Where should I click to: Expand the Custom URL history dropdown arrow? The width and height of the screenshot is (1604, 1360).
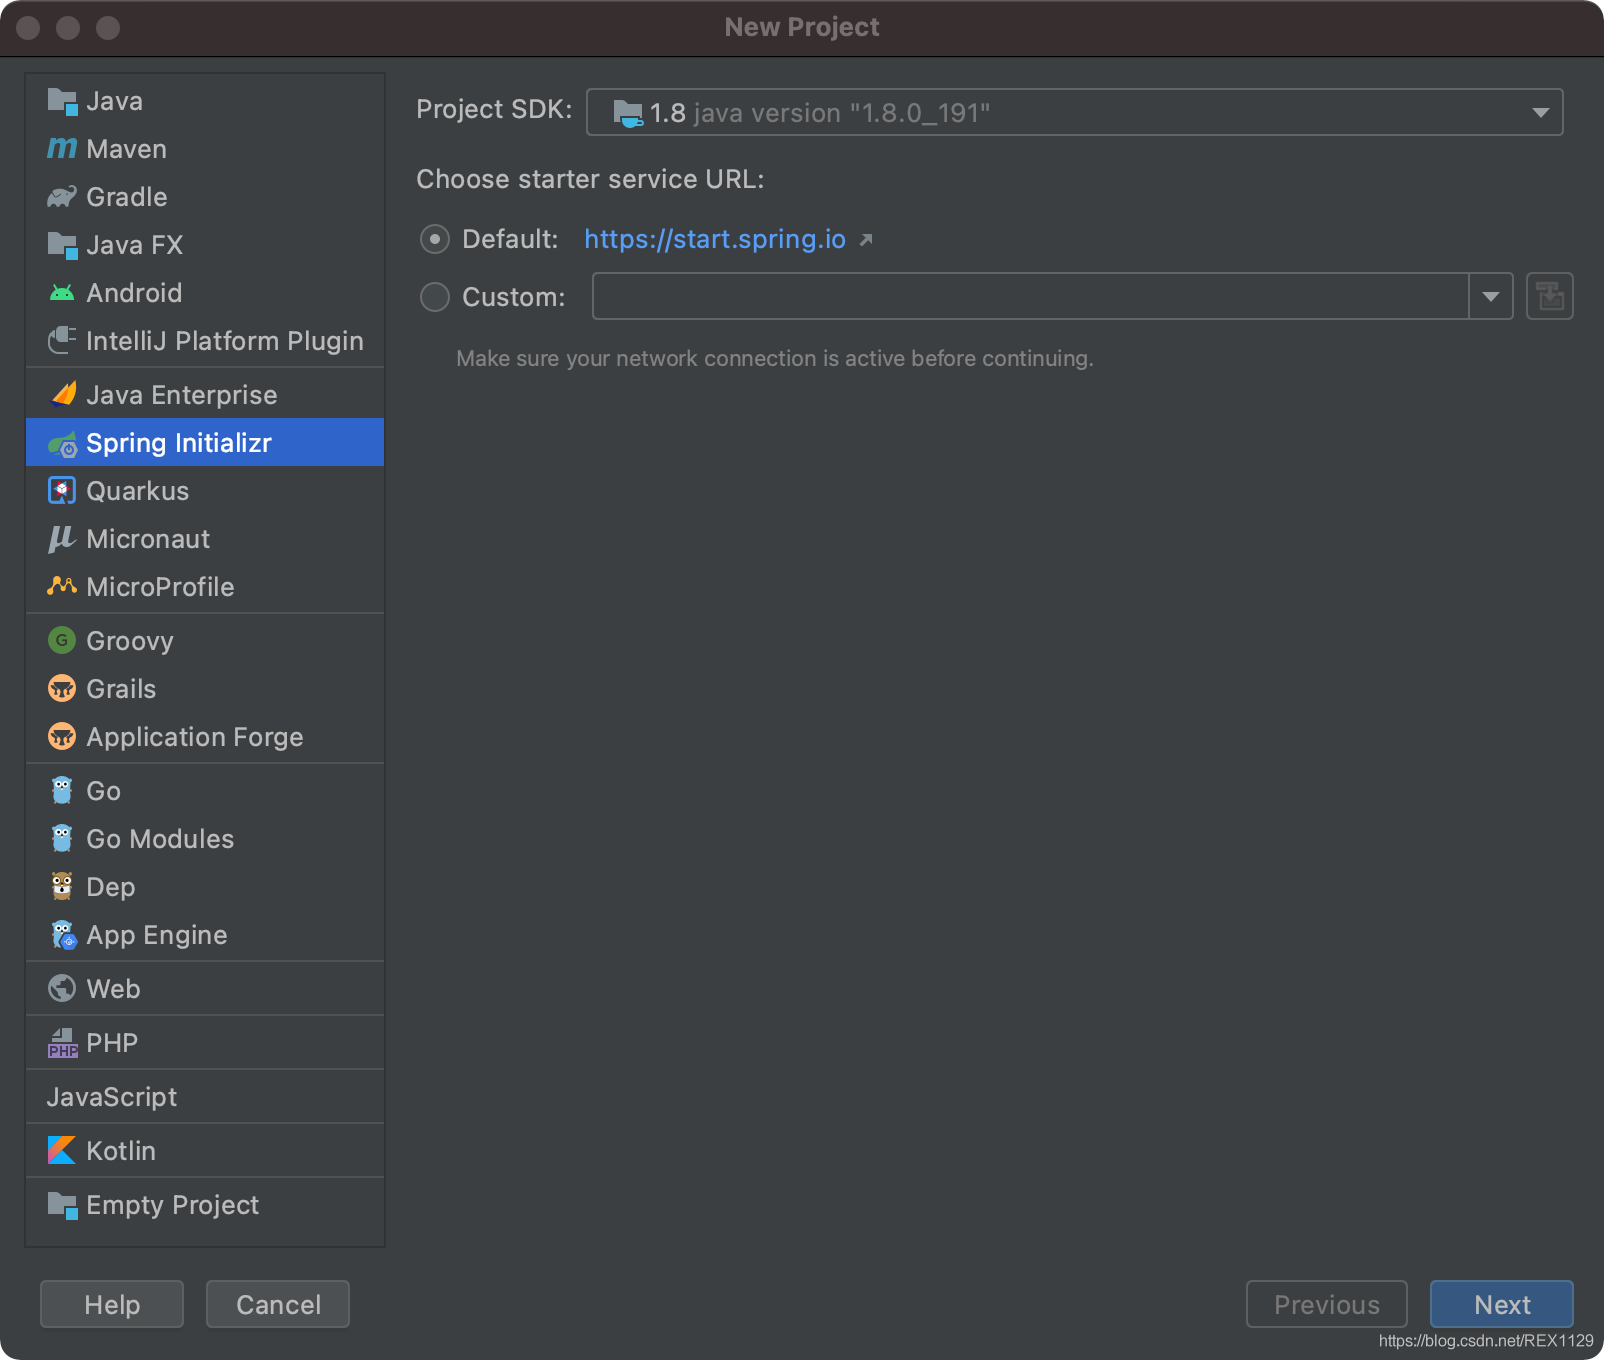tap(1491, 296)
